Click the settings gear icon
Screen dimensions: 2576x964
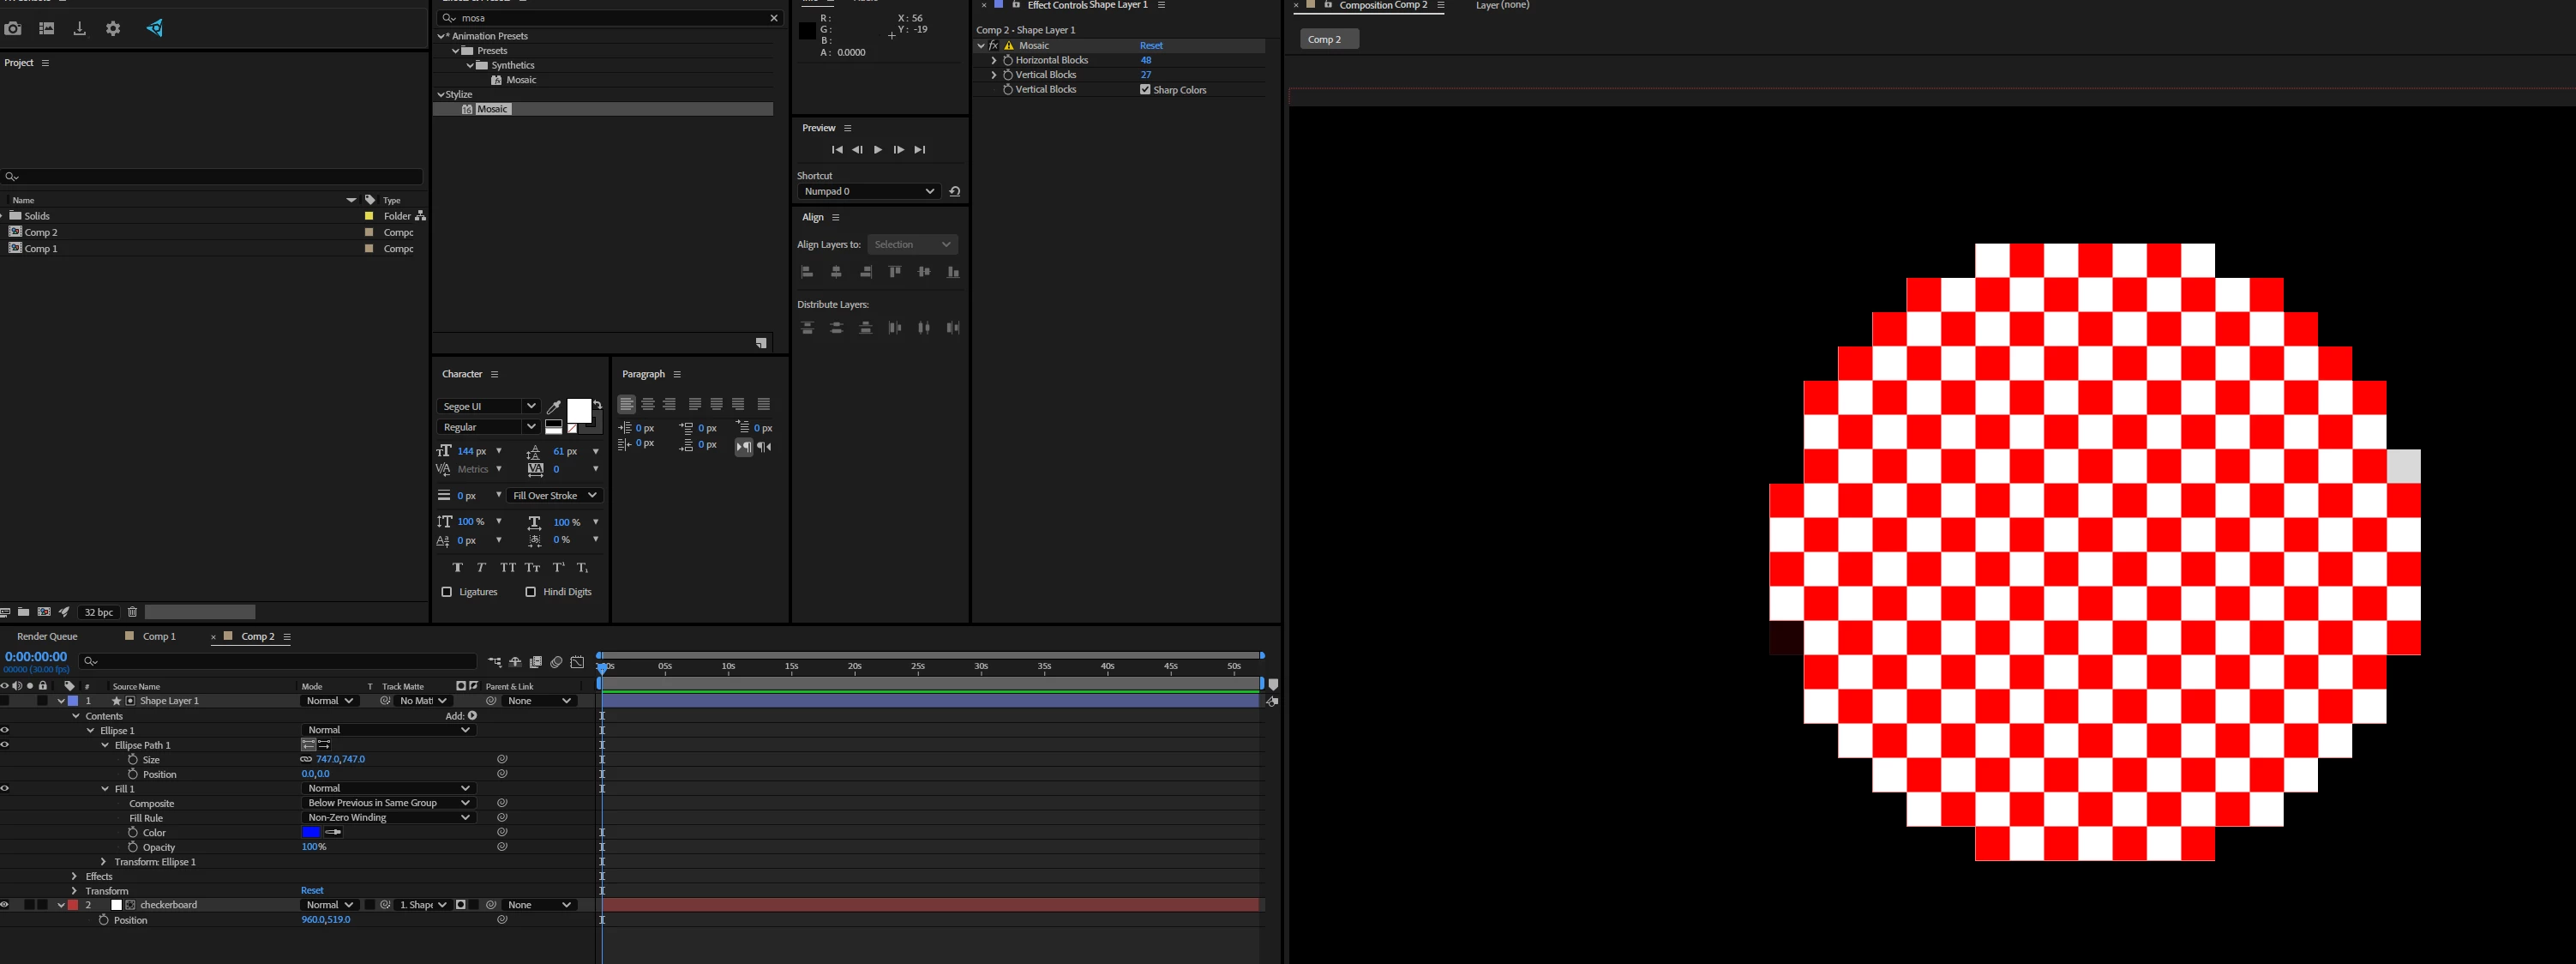tap(113, 28)
